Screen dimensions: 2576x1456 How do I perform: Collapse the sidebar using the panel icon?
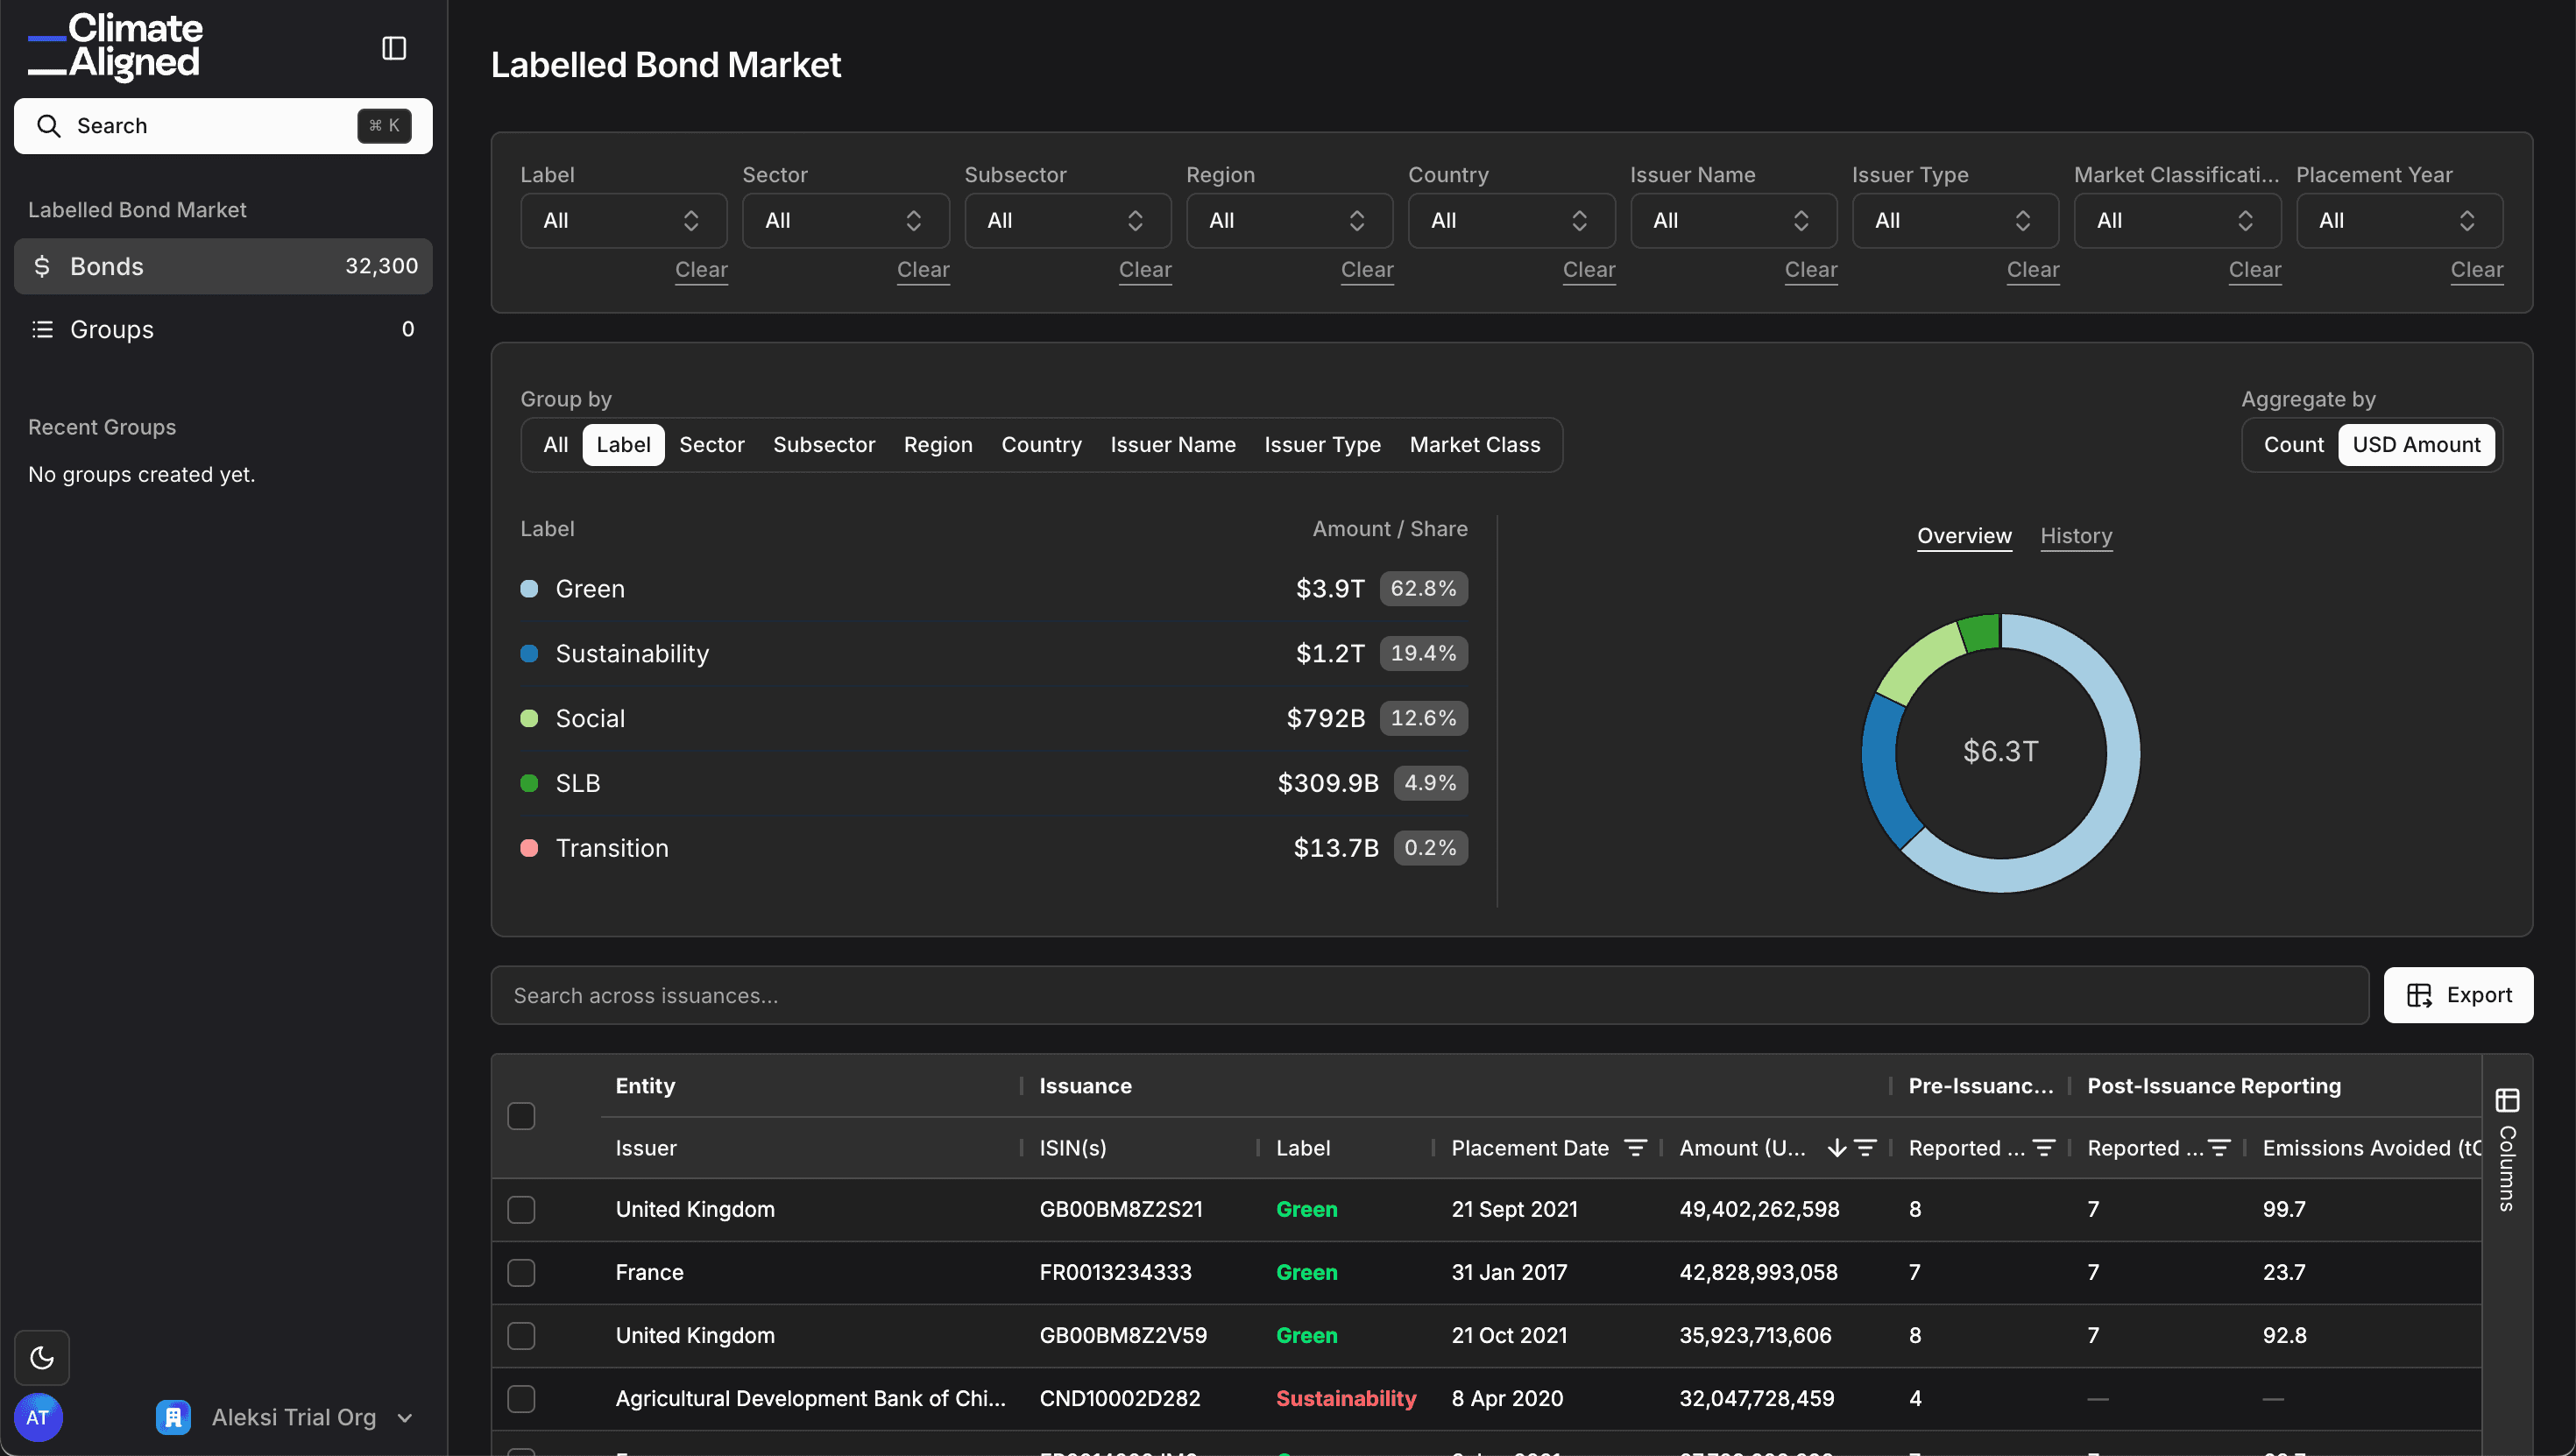pyautogui.click(x=393, y=47)
